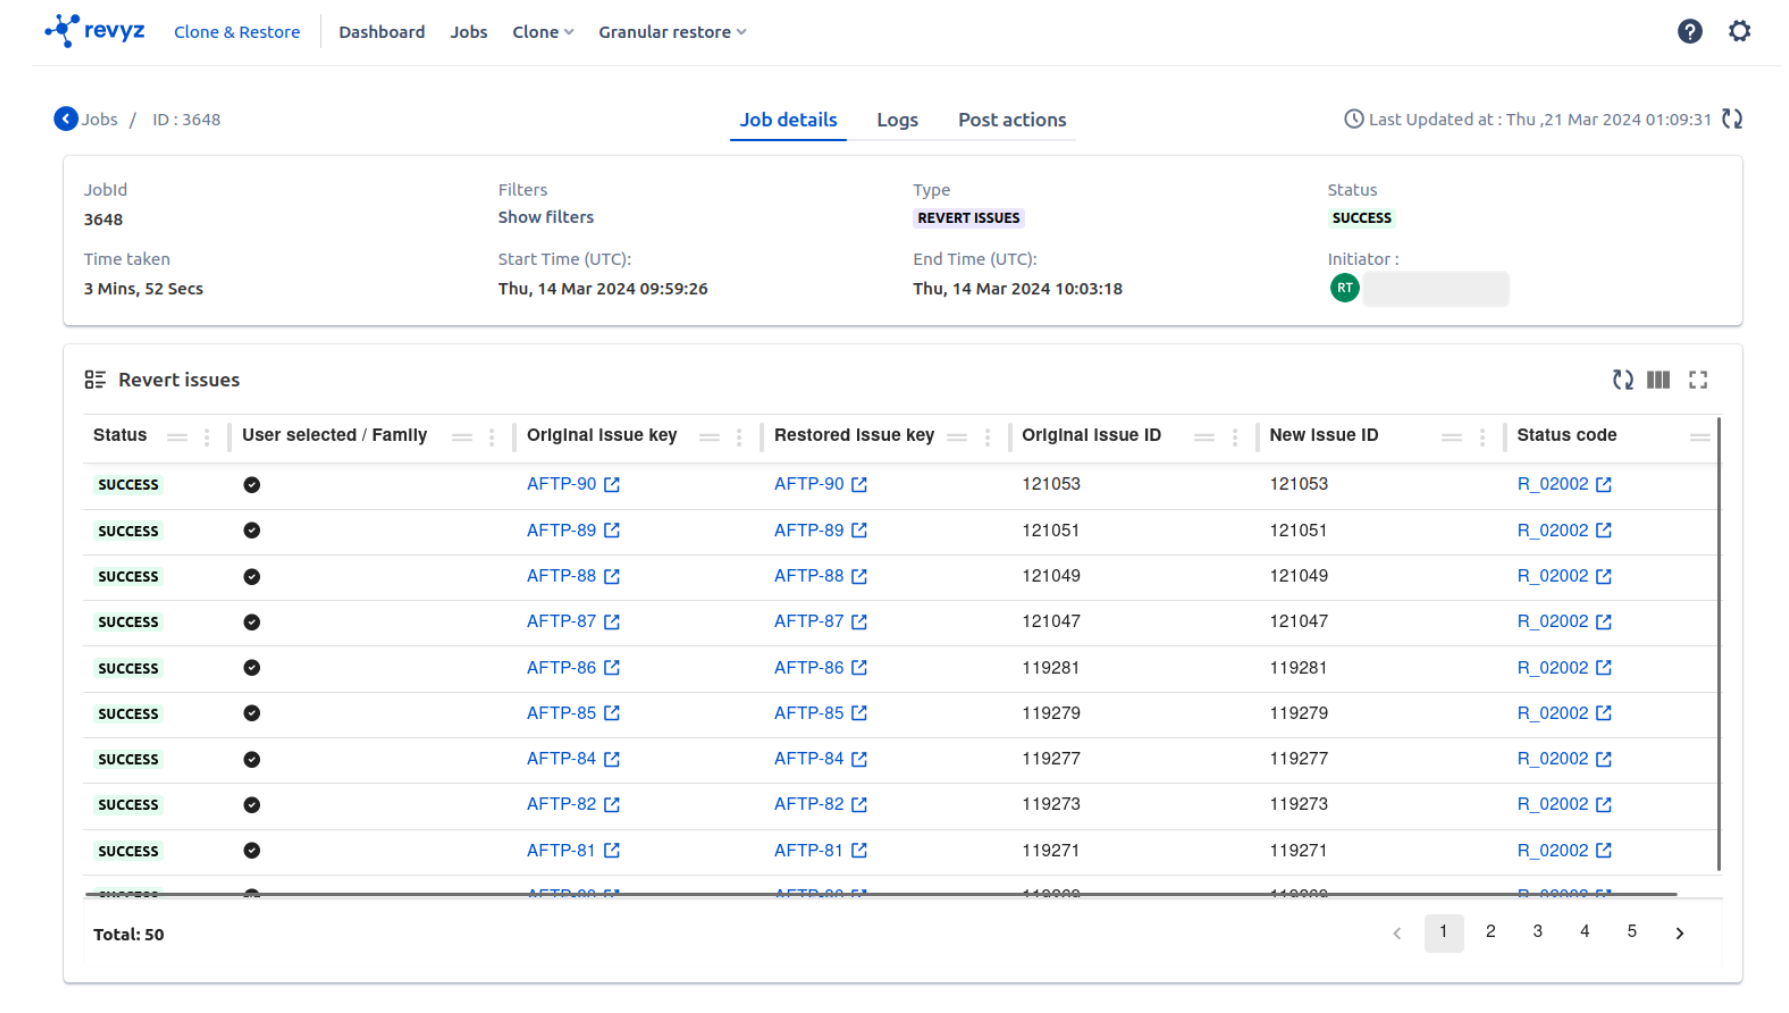Select current page 1 button
Viewport: 1789px width, 1013px height.
(1443, 932)
